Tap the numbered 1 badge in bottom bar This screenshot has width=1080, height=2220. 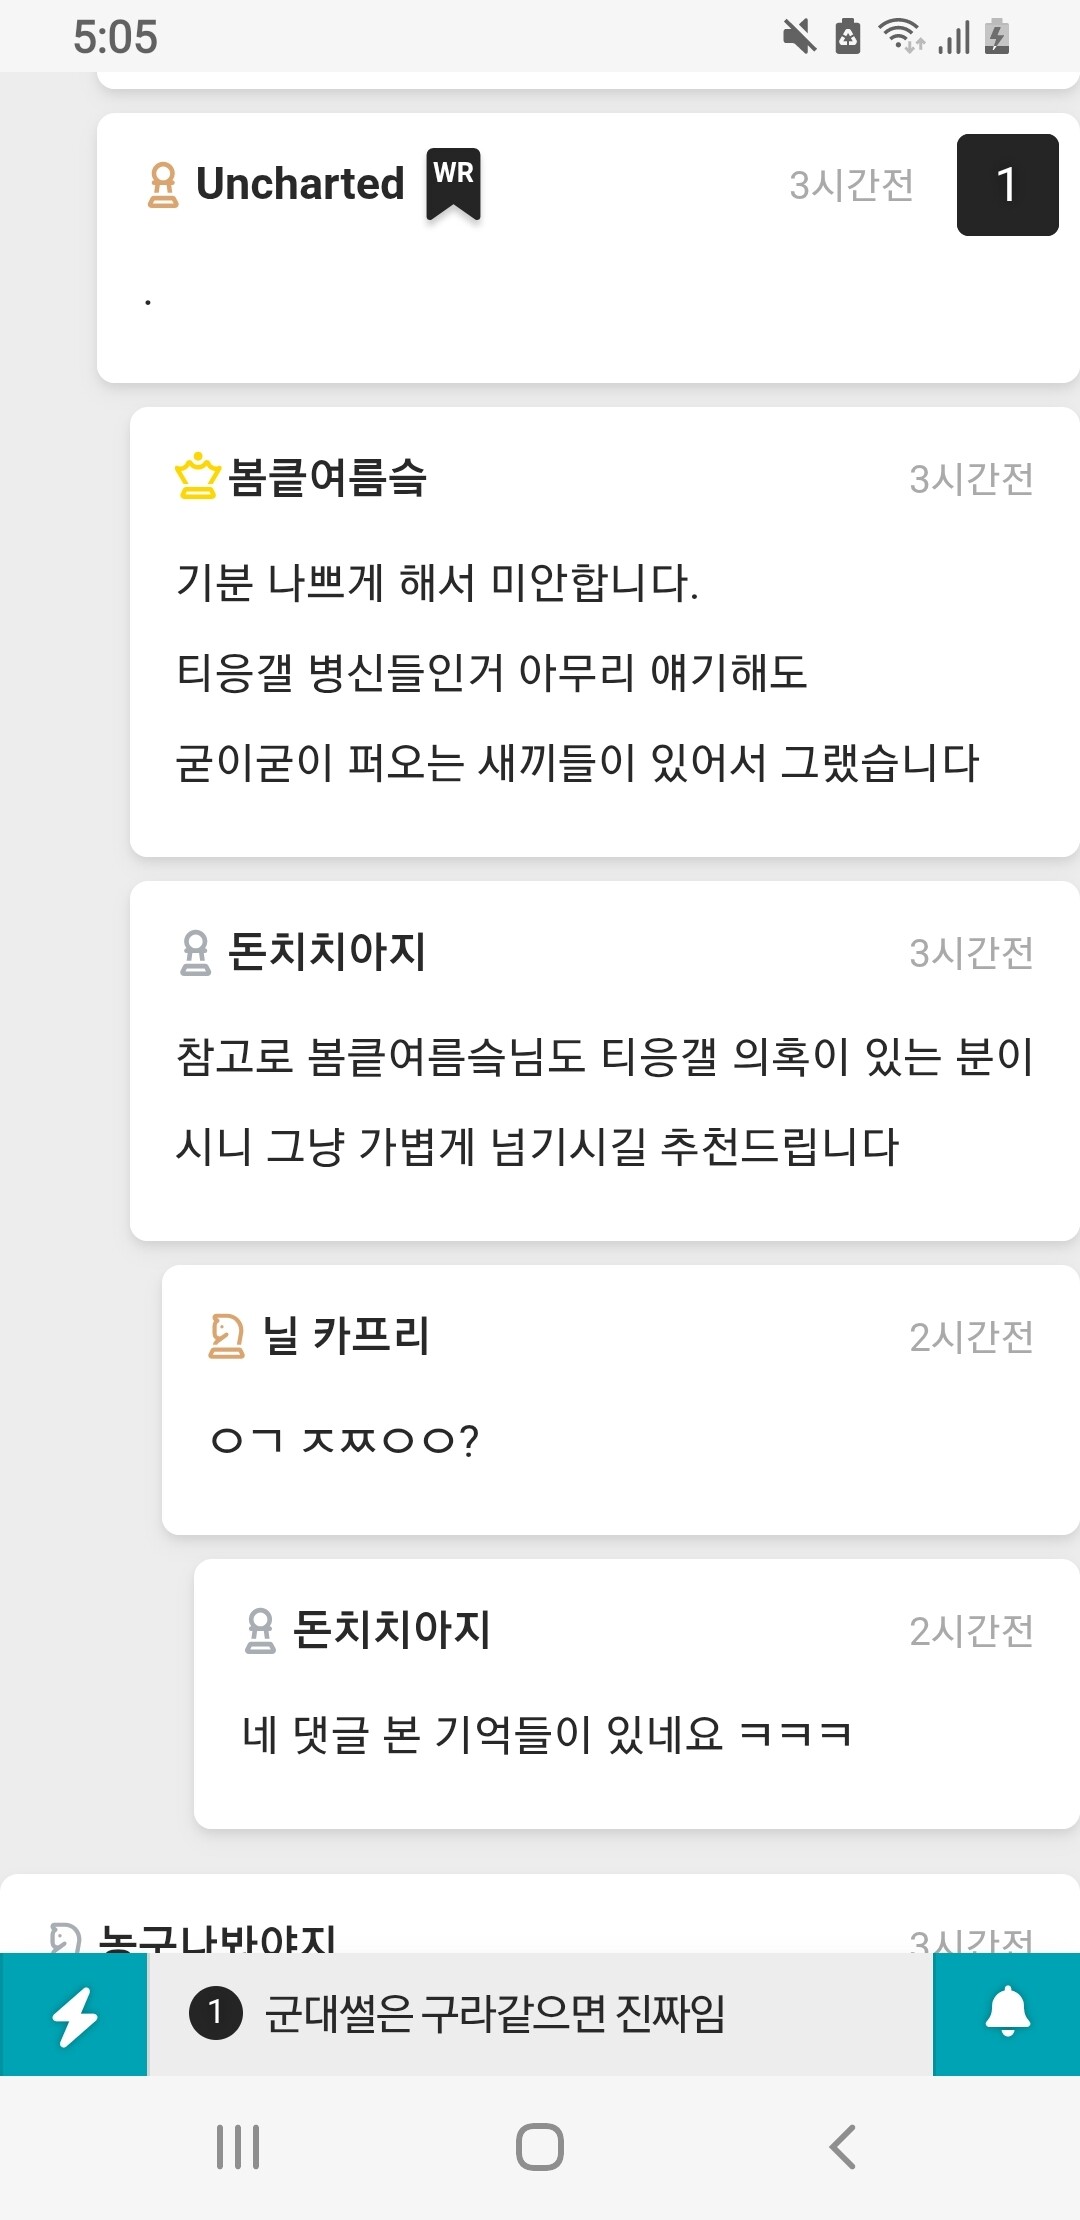point(215,2013)
